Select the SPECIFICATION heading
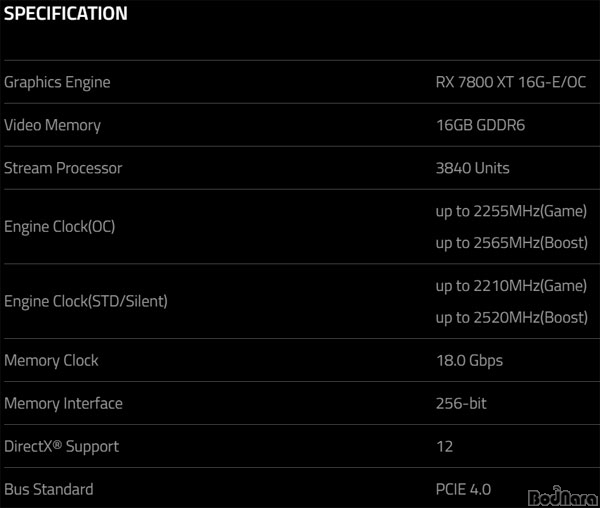The width and height of the screenshot is (600, 508). point(65,13)
